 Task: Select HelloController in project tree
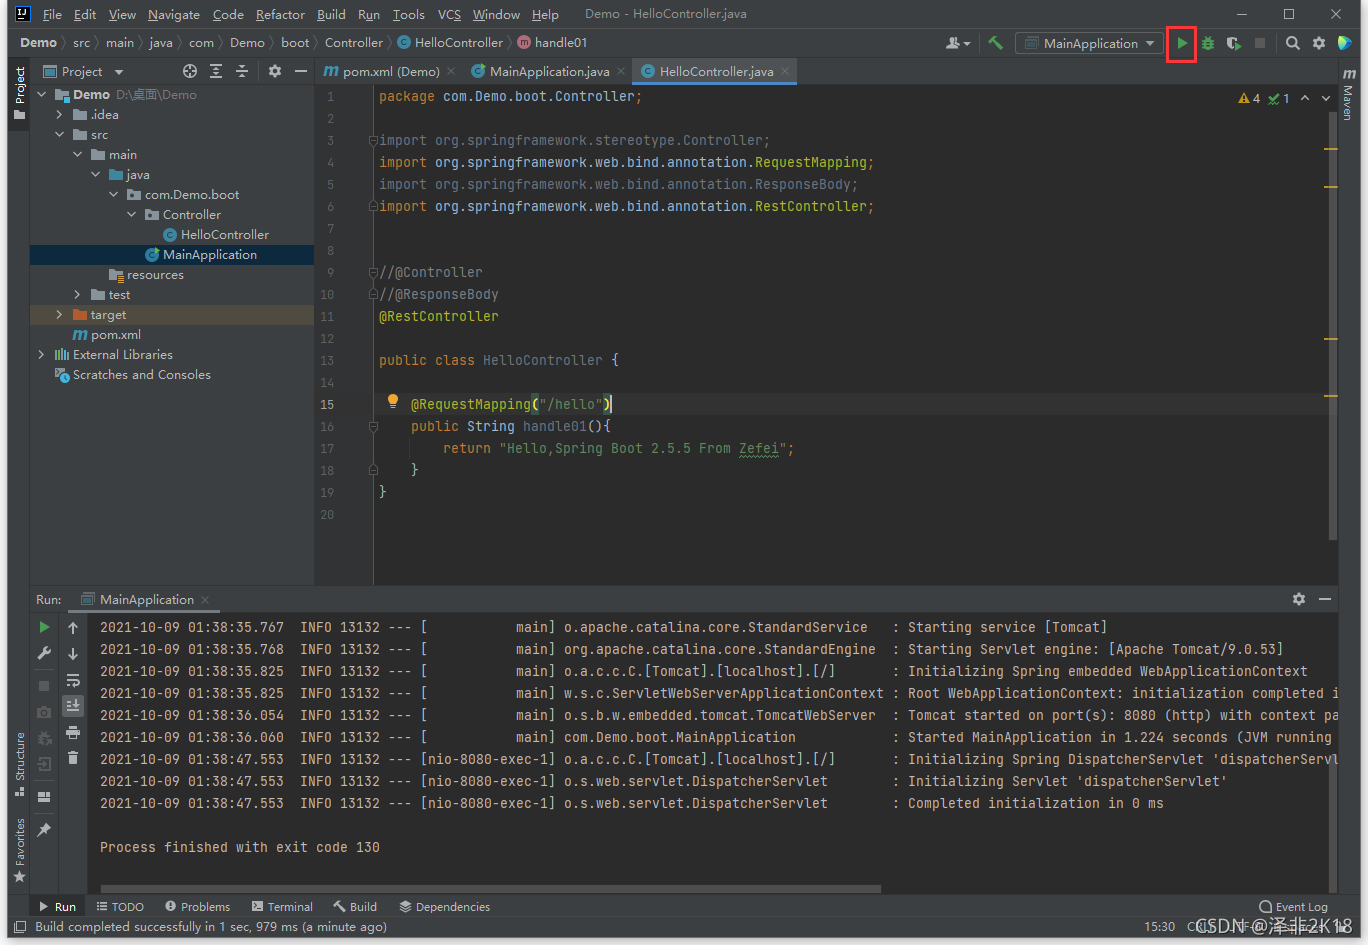[x=225, y=235]
